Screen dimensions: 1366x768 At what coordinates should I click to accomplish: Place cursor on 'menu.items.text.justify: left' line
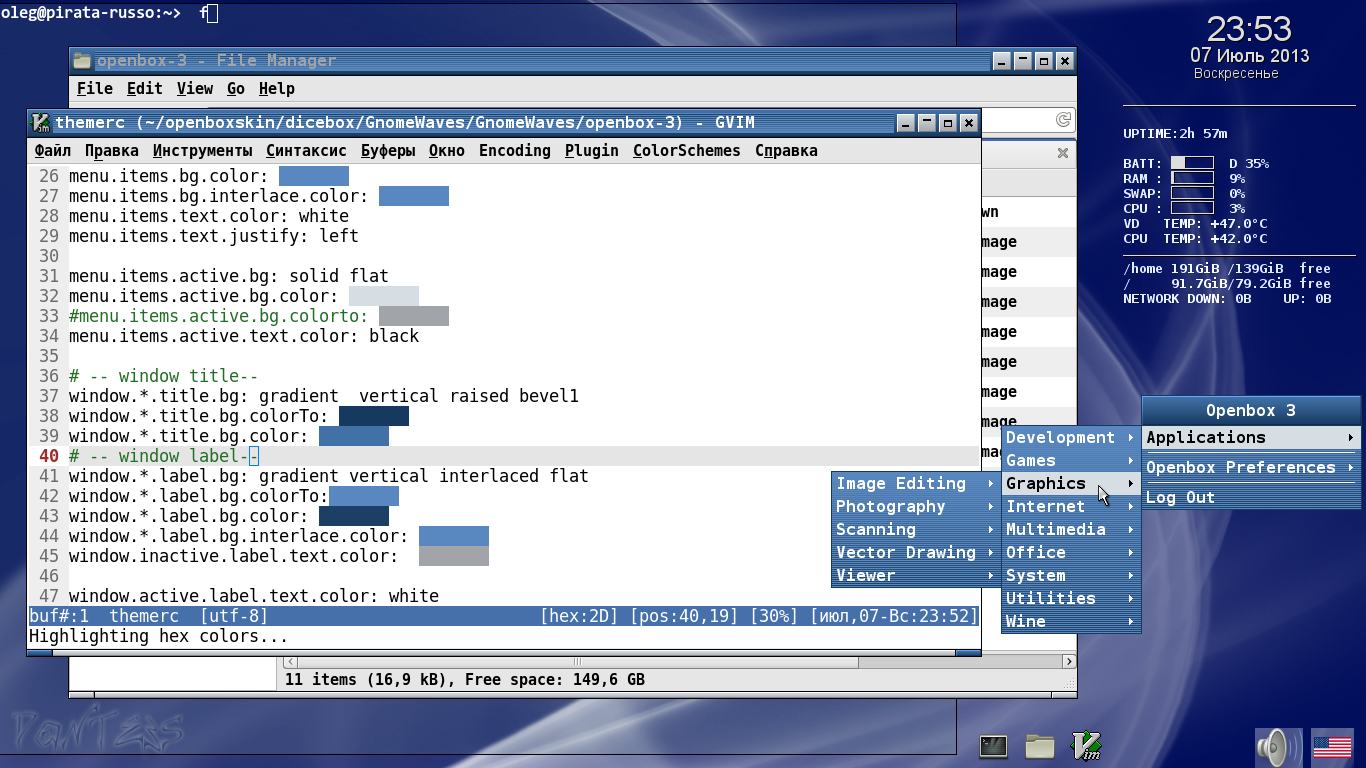coord(213,236)
